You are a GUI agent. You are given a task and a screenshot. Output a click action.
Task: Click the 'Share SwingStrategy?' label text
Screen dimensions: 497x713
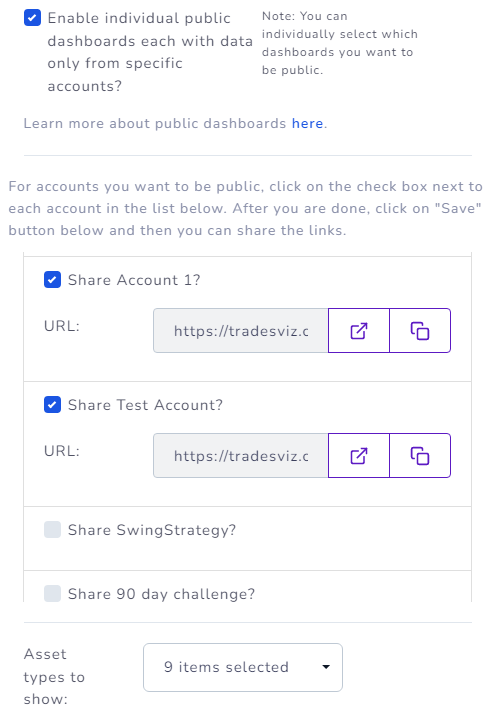pos(152,530)
